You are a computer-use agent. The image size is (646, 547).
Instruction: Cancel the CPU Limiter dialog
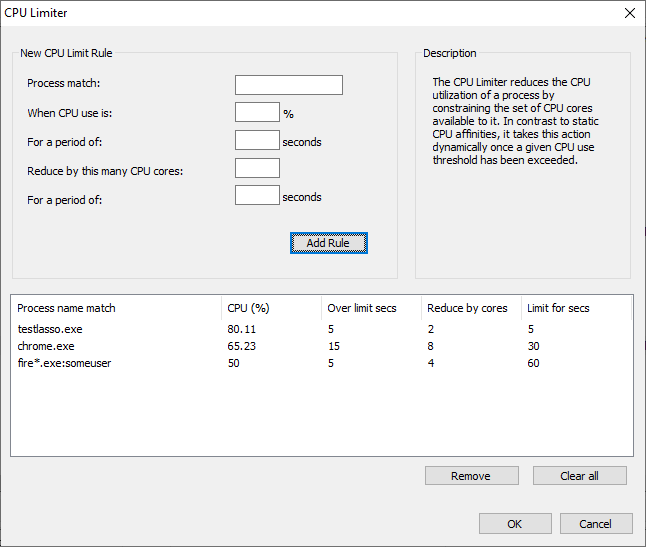coord(595,524)
